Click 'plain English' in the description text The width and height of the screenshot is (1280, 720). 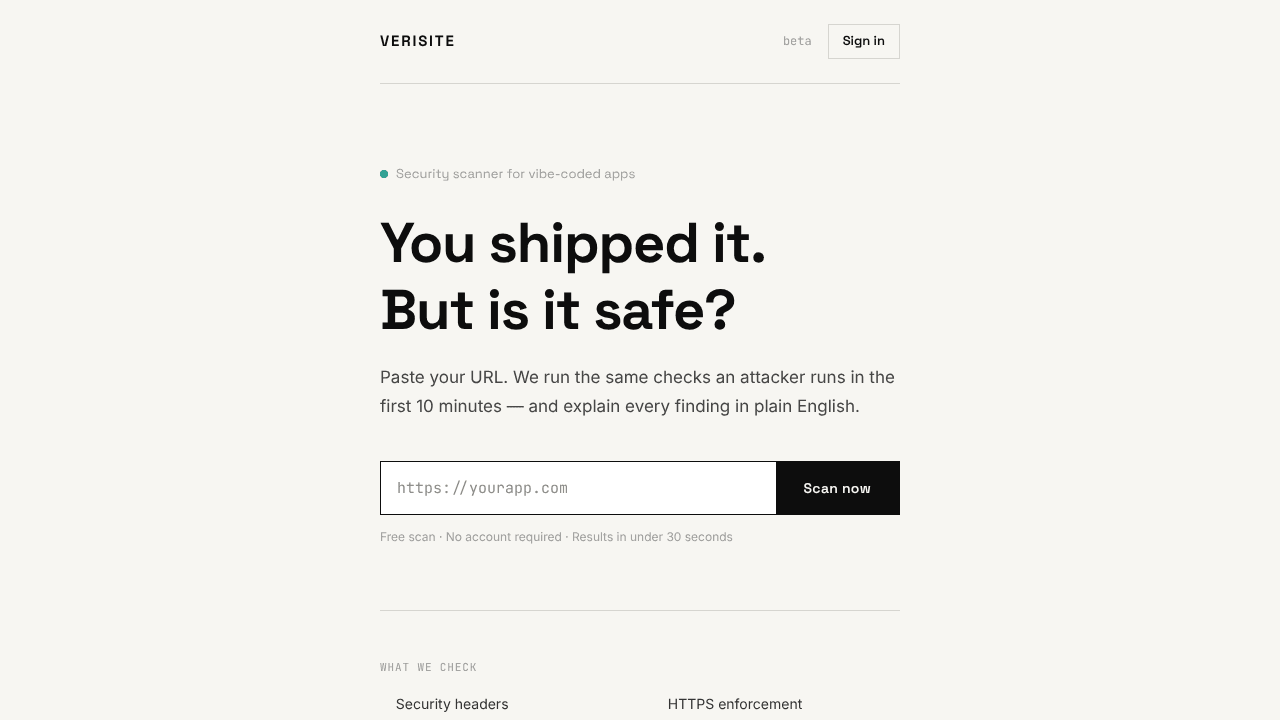806,406
